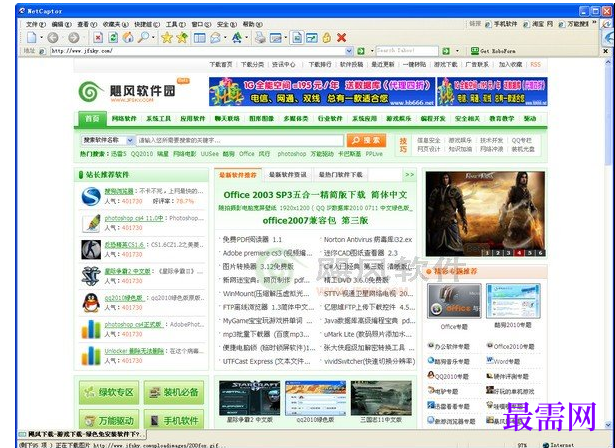Go back with the Back arrow icon
The height and width of the screenshot is (448, 615).
click(53, 38)
